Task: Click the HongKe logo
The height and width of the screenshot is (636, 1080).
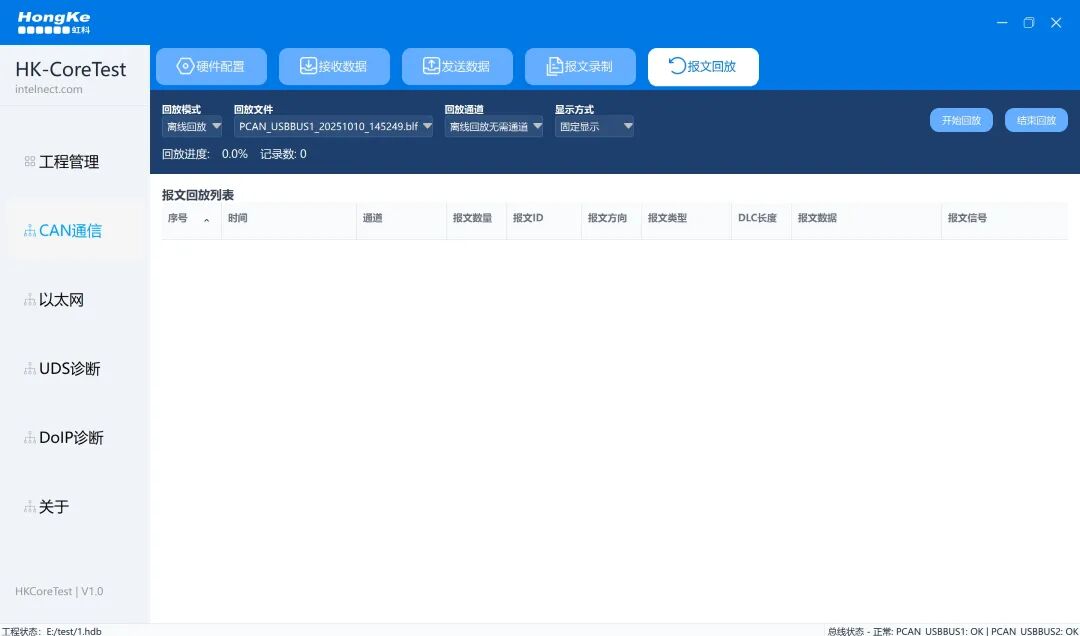Action: (54, 22)
